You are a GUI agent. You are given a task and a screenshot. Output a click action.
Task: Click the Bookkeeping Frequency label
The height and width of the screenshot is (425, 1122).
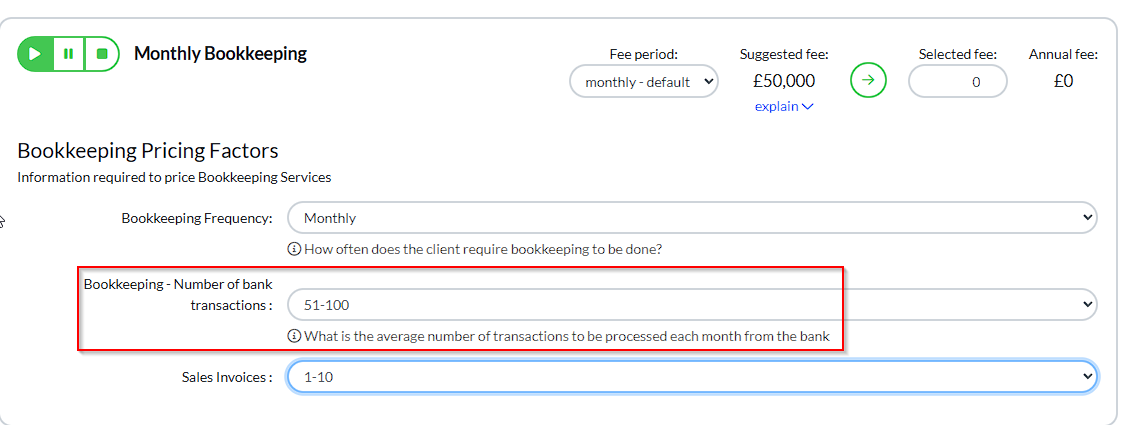tap(196, 218)
